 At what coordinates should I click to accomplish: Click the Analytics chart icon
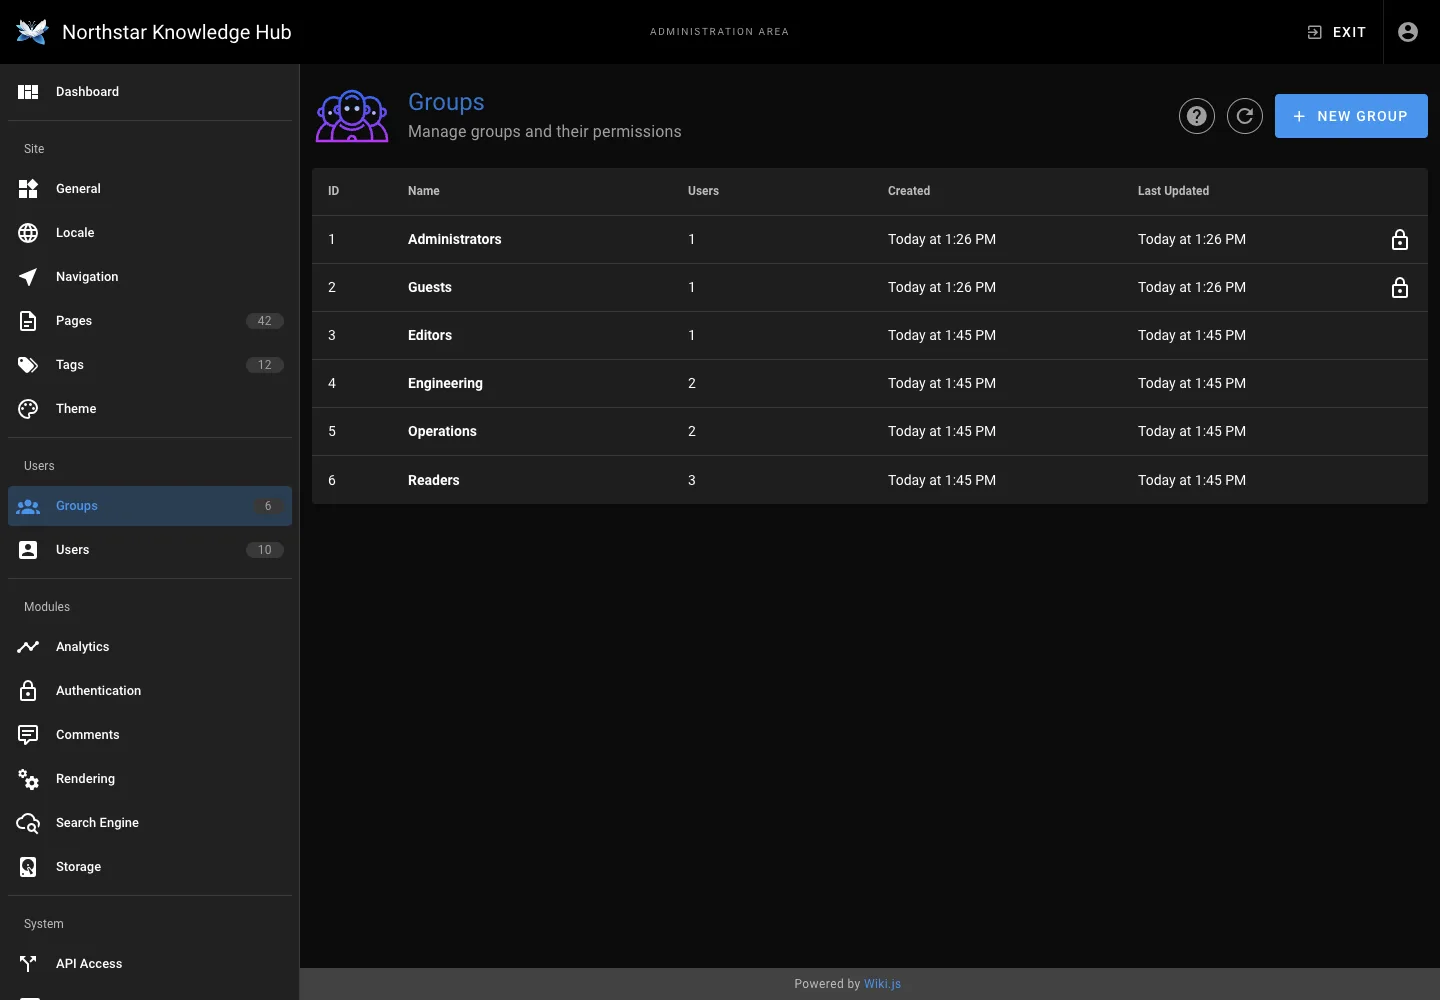point(28,647)
